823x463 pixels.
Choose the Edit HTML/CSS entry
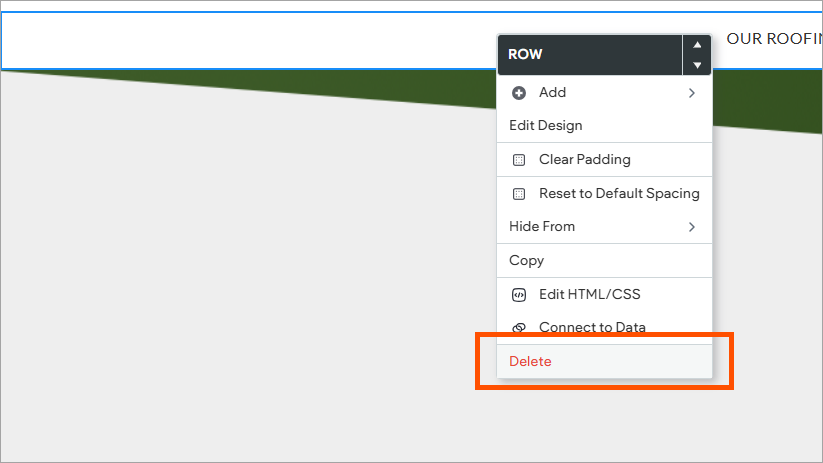click(590, 295)
